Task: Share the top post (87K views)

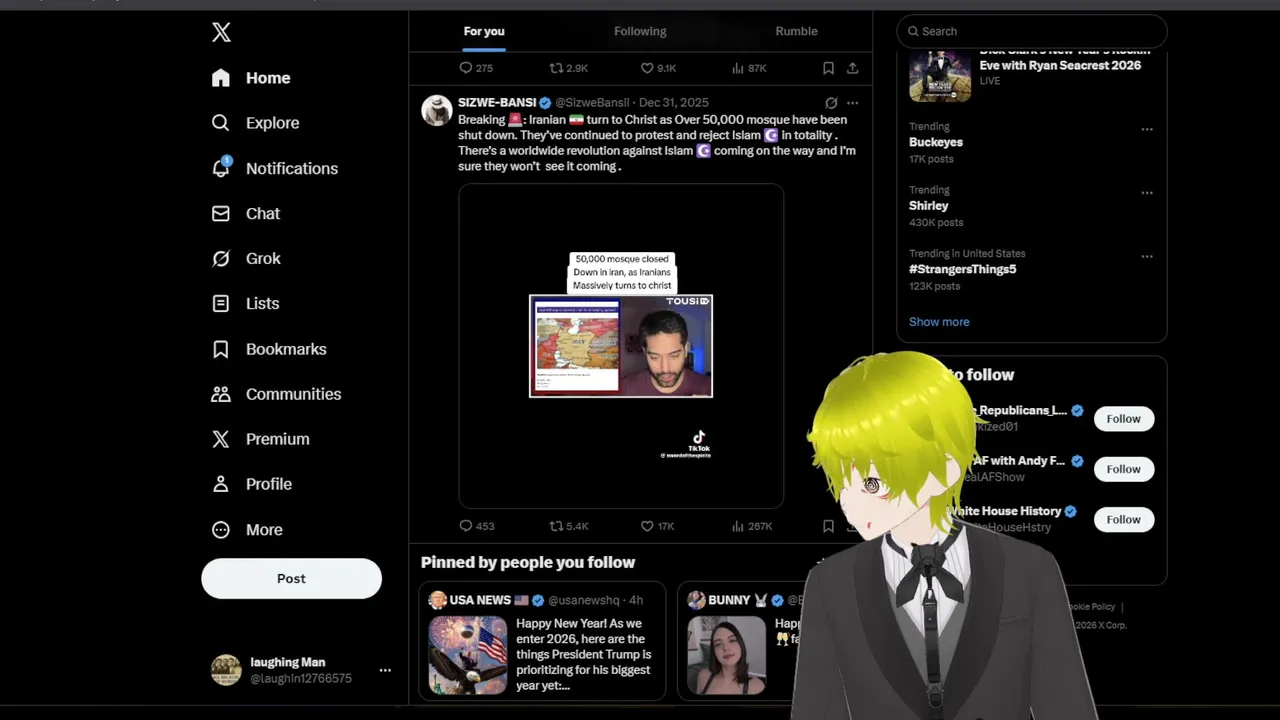Action: pos(852,68)
